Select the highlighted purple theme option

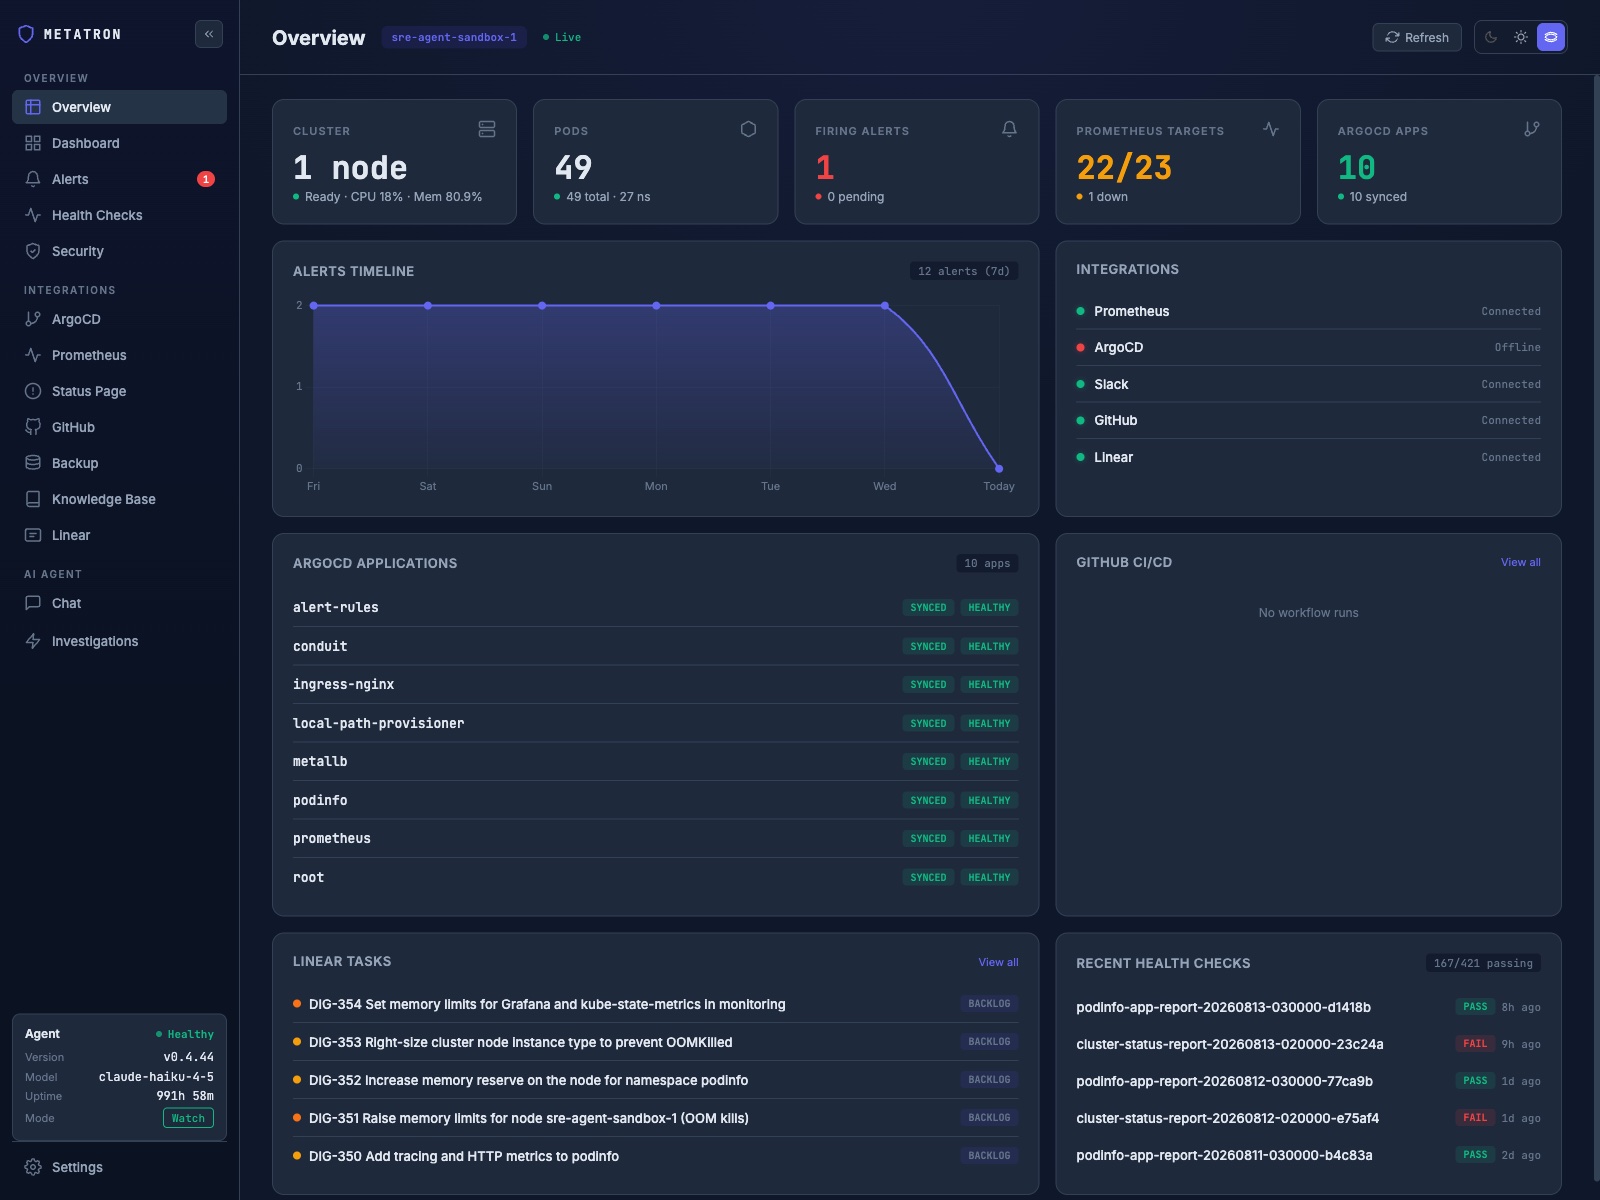point(1551,37)
